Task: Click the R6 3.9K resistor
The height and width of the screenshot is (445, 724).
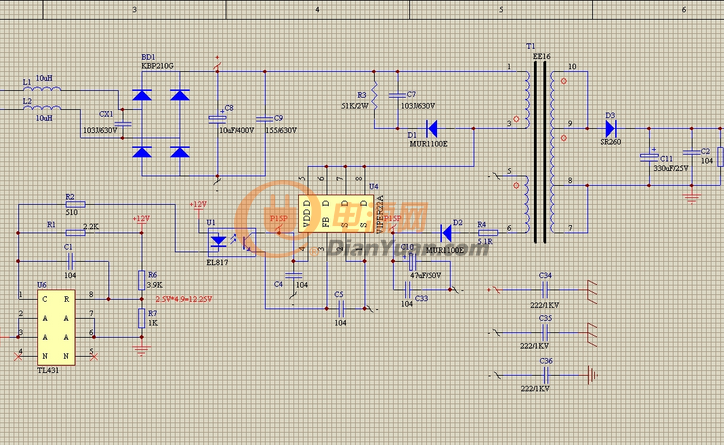Action: click(x=139, y=279)
